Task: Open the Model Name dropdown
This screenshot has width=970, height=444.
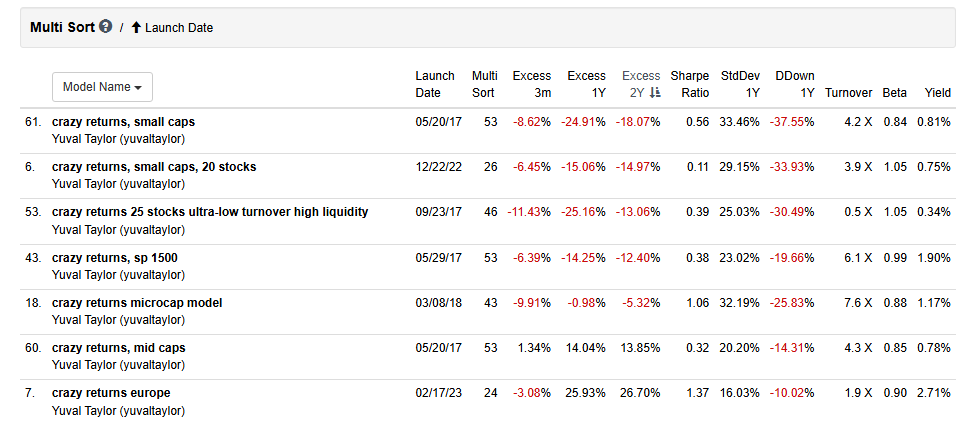Action: tap(102, 87)
